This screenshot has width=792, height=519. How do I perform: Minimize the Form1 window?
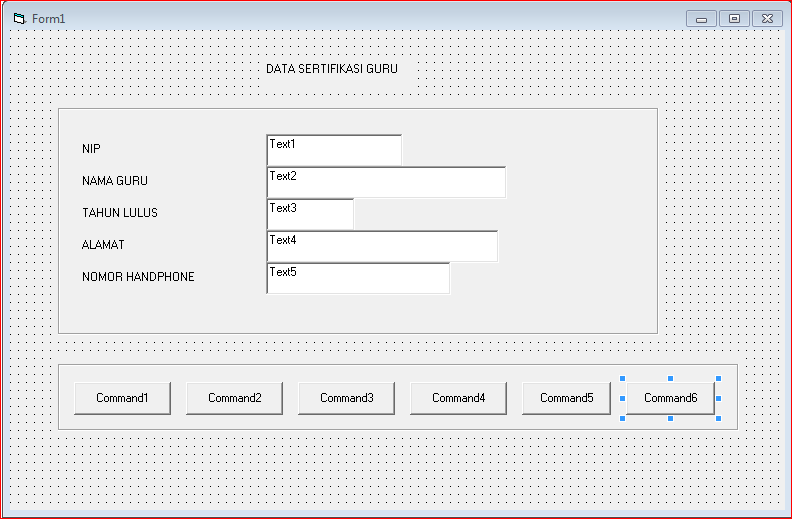point(701,19)
